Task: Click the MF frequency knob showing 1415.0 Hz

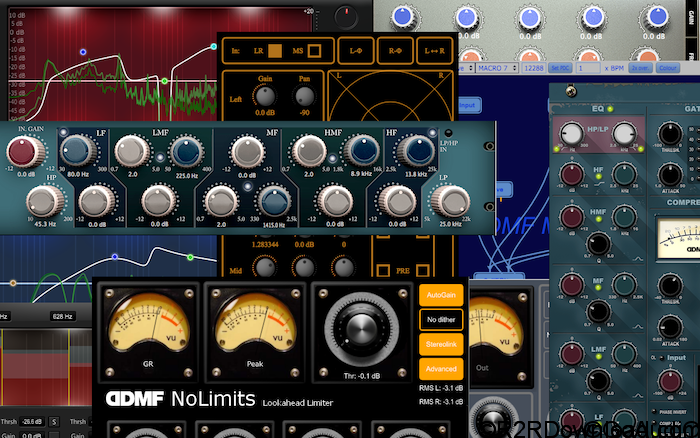Action: (275, 202)
